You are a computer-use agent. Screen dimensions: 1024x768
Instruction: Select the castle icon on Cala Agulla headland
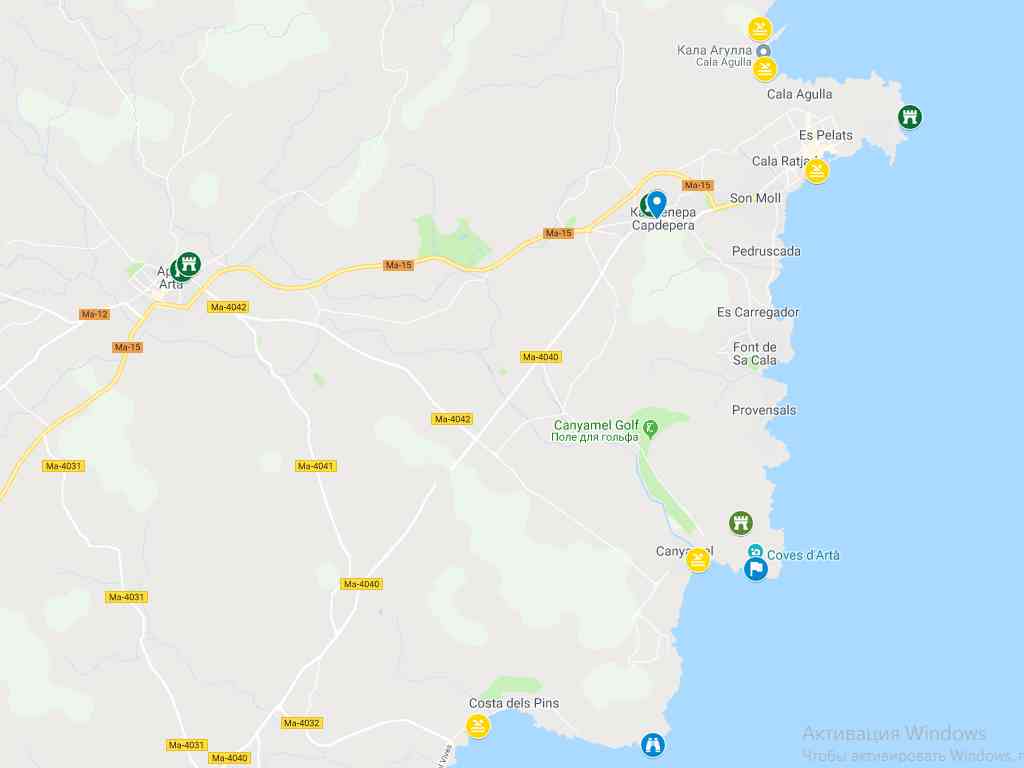click(x=910, y=117)
